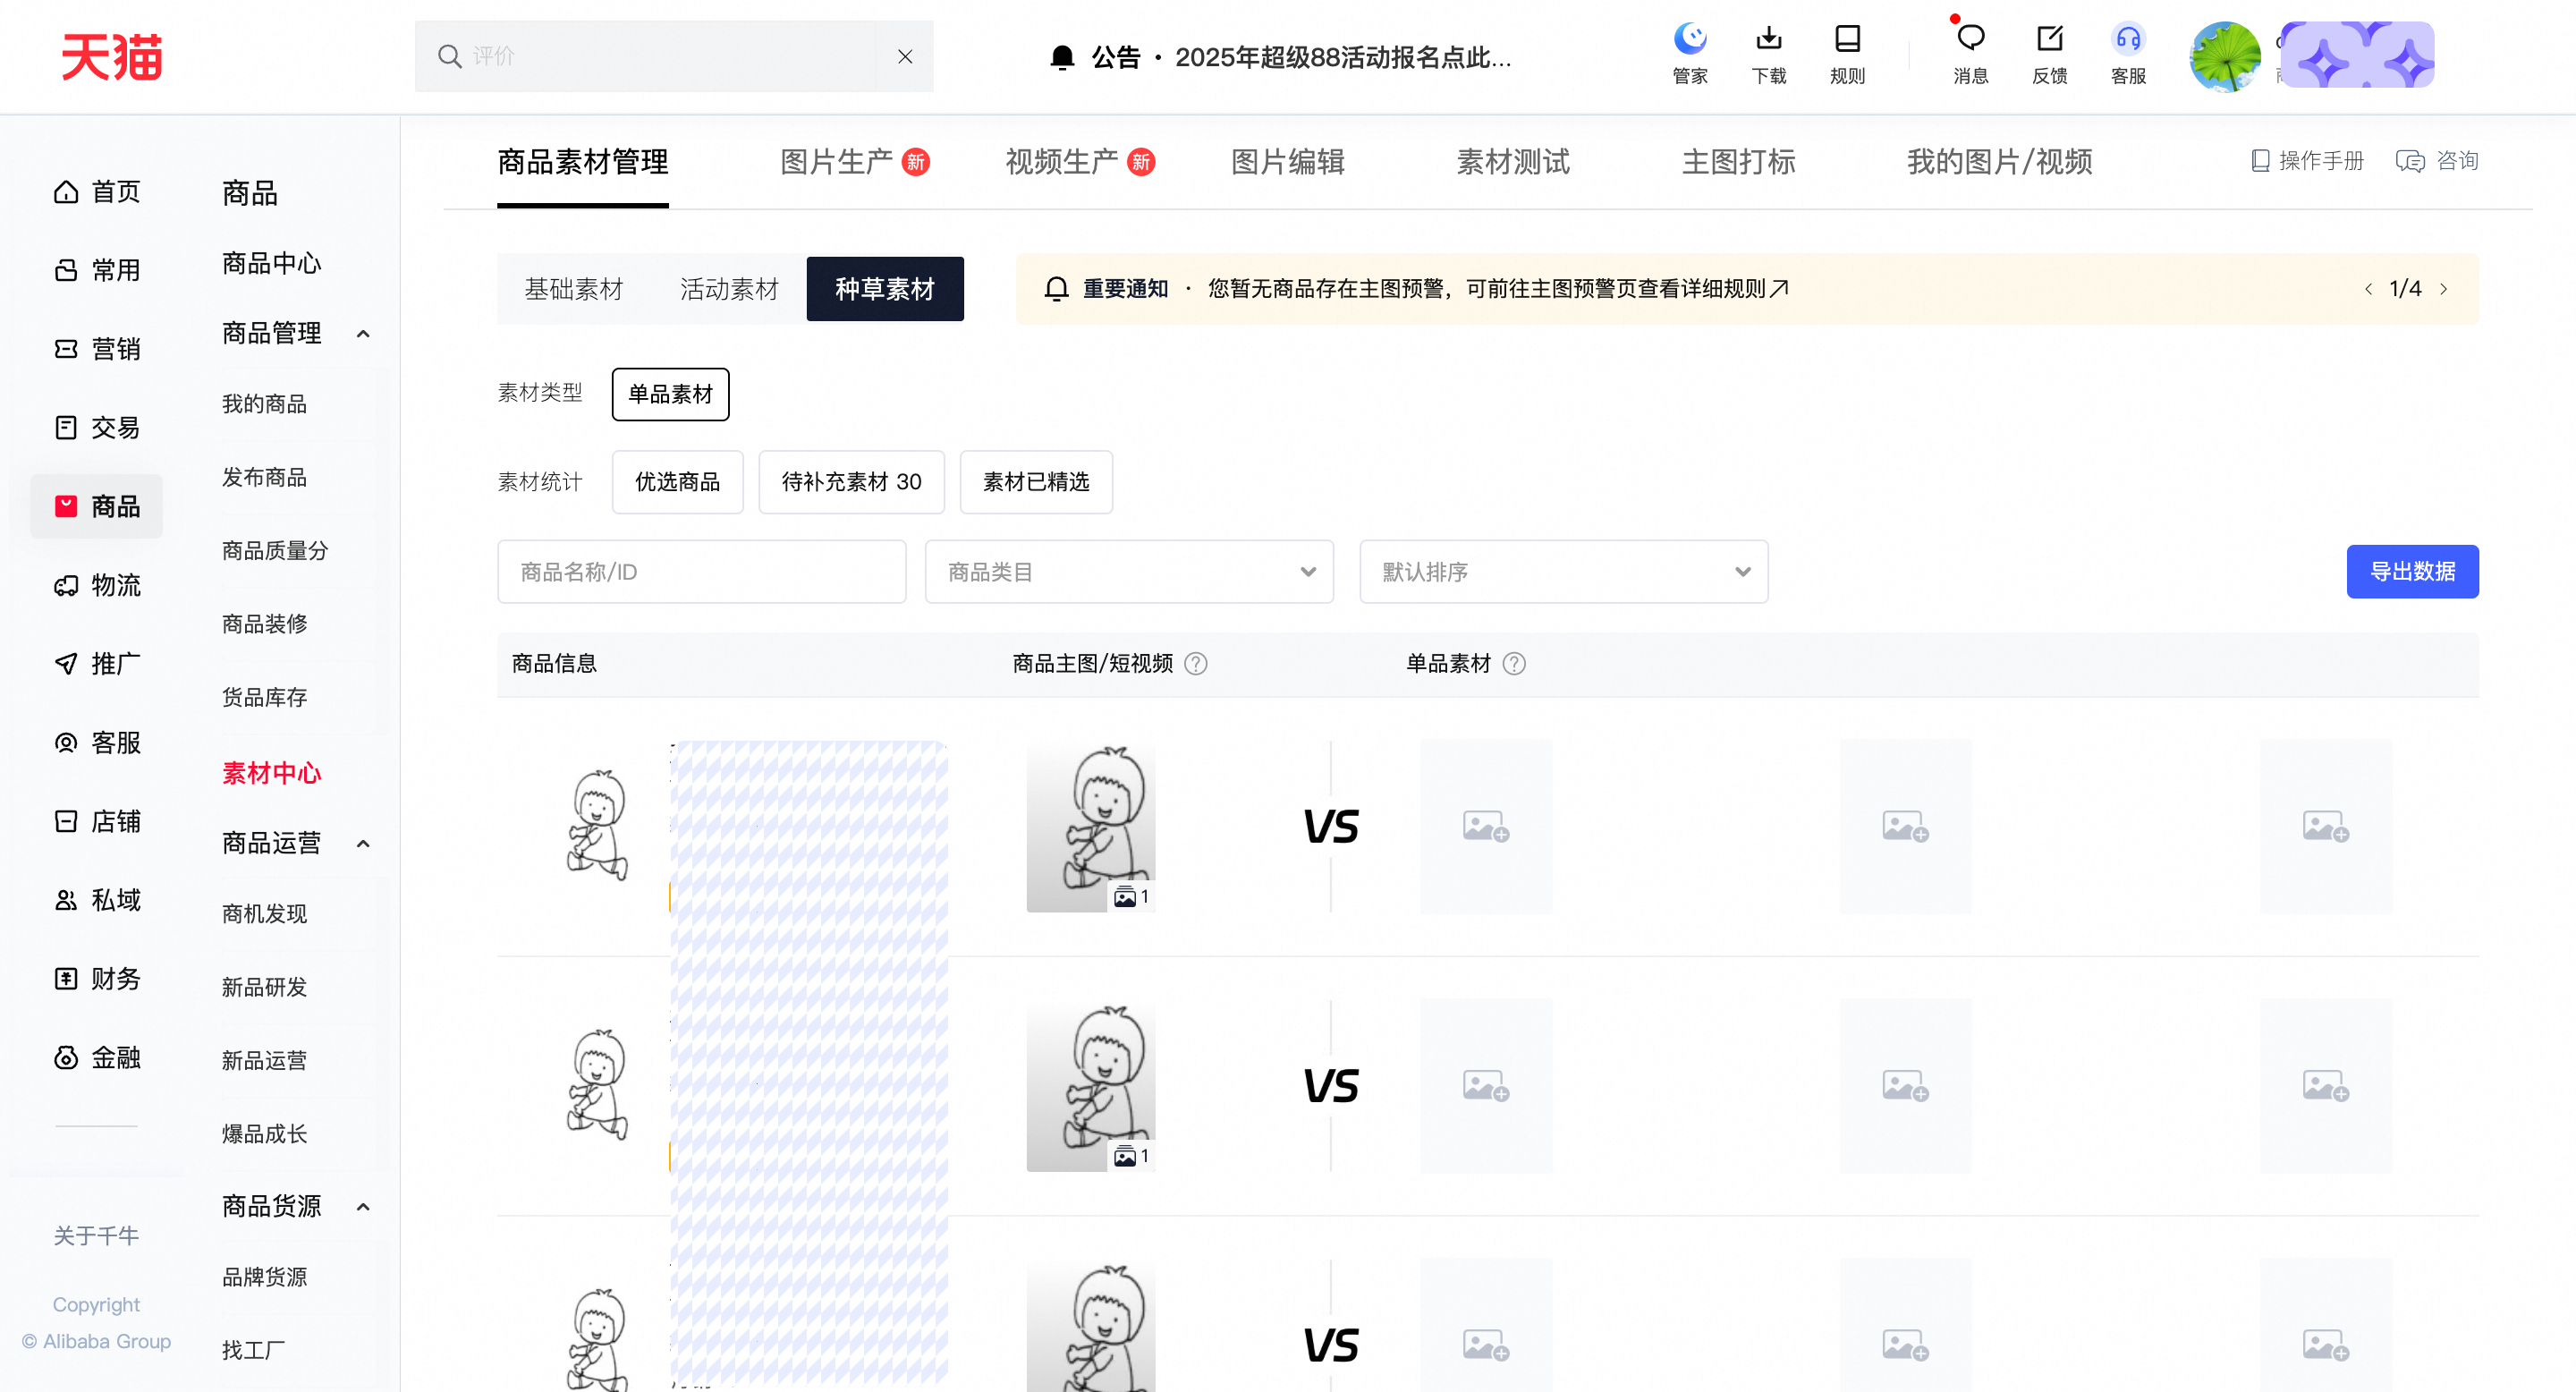
Task: Open the 管家 assistant icon
Action: (x=1689, y=54)
